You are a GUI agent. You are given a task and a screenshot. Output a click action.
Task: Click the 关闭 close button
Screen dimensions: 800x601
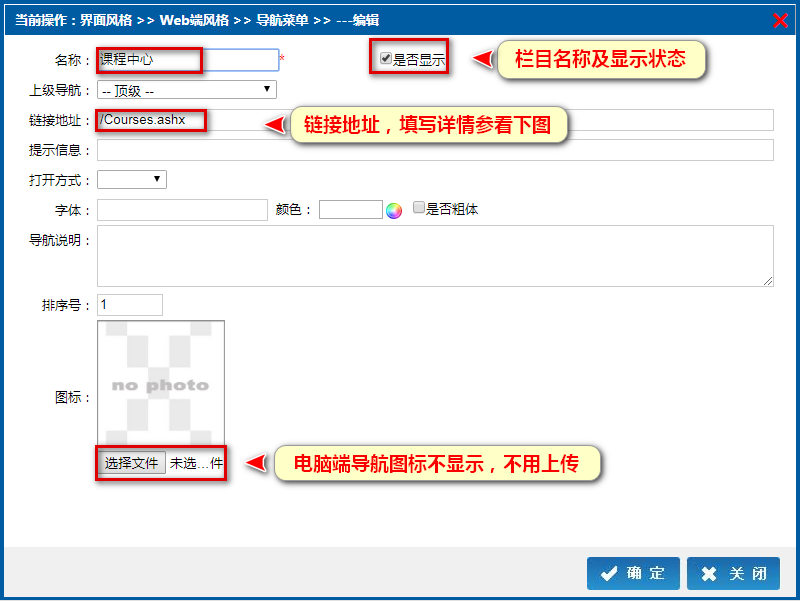733,573
